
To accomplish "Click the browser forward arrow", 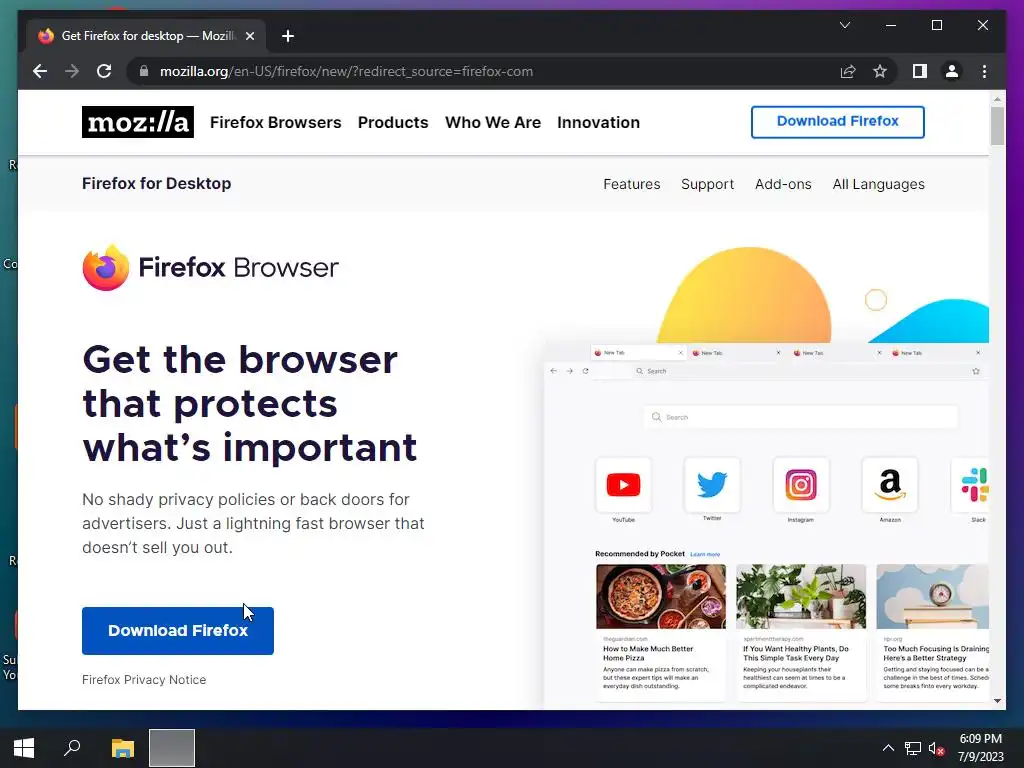I will (72, 71).
